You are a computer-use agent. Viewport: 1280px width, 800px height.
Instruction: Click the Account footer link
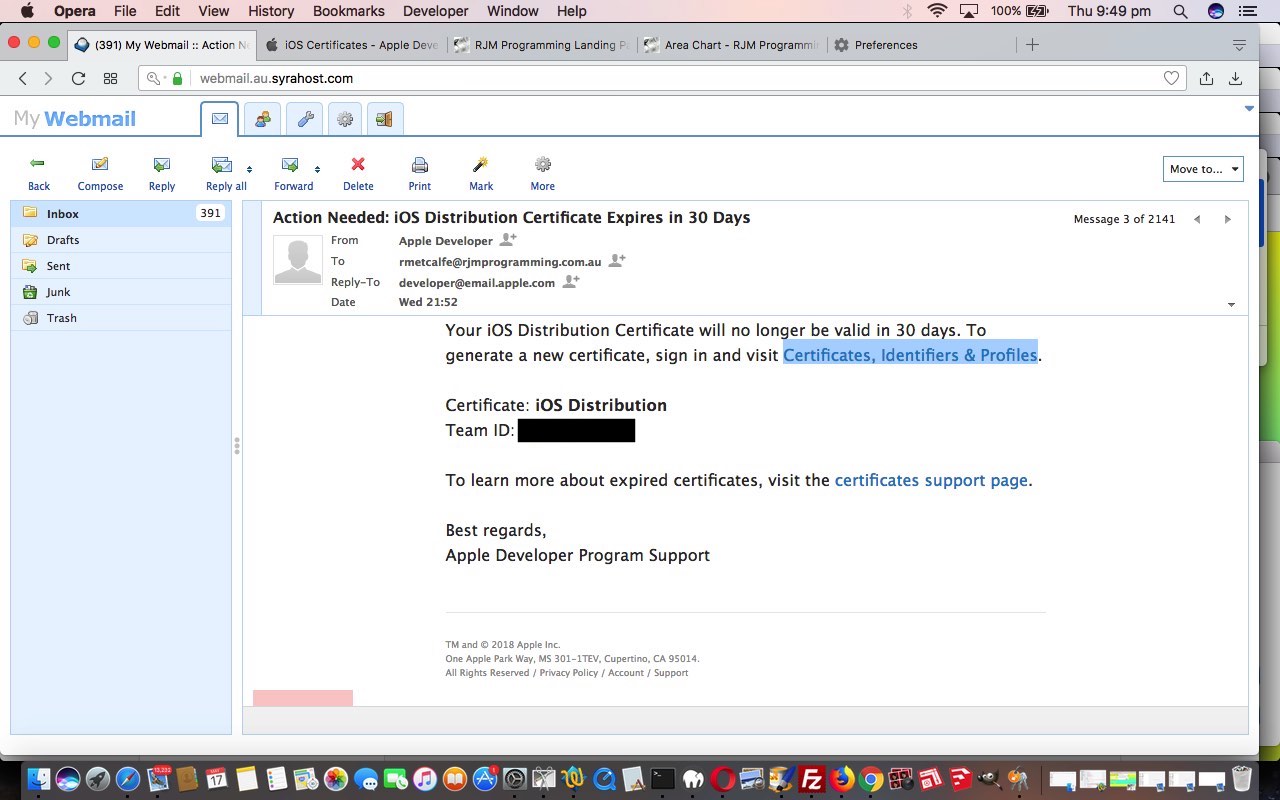point(626,673)
